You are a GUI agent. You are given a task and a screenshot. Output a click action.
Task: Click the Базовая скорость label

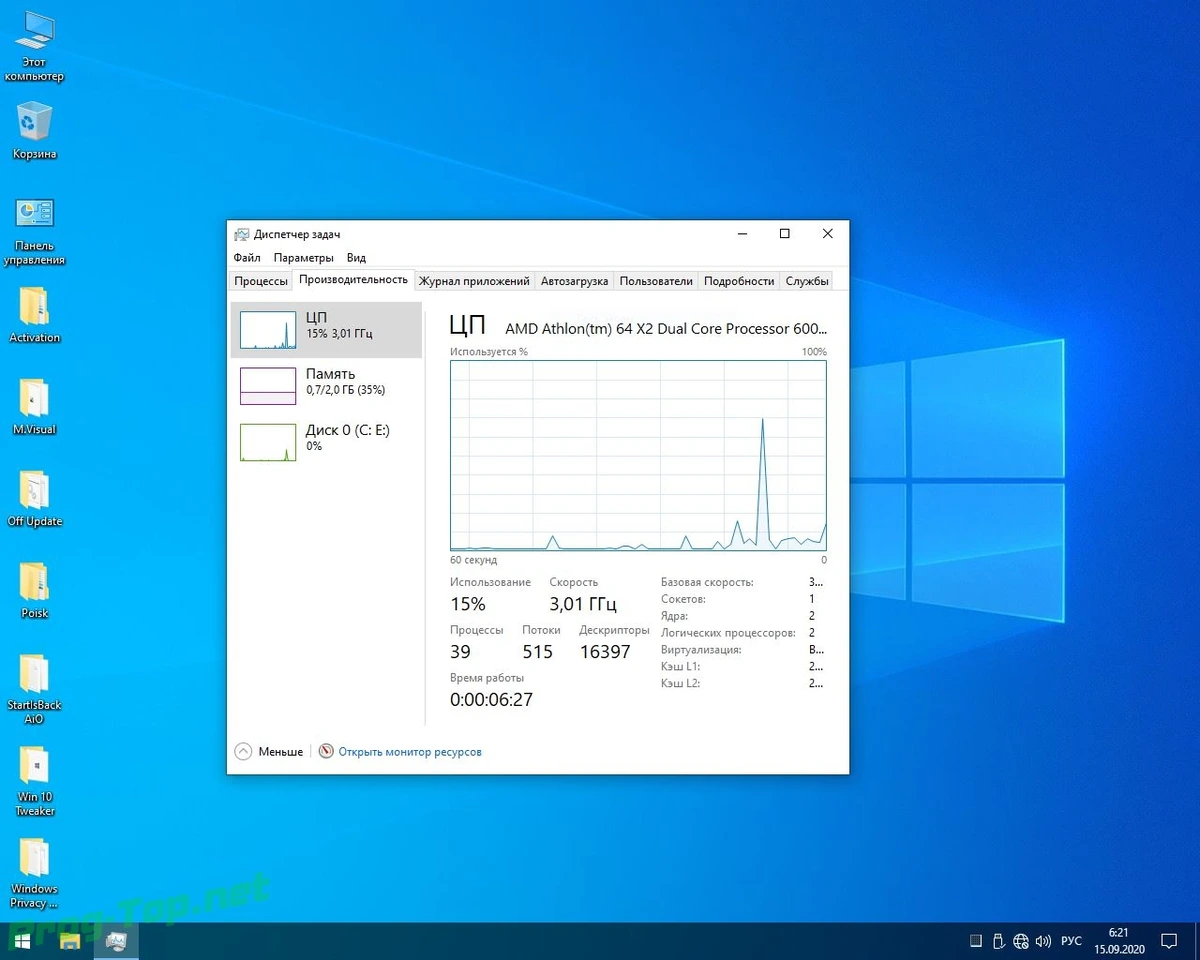click(x=707, y=582)
